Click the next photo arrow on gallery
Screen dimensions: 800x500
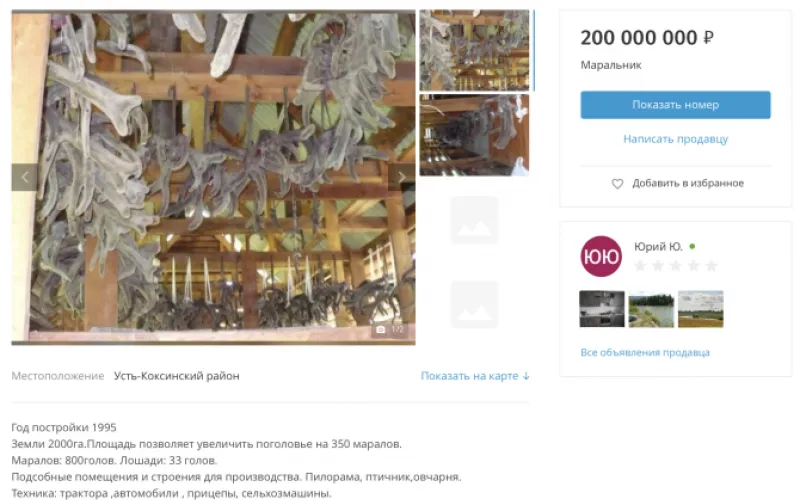402,177
